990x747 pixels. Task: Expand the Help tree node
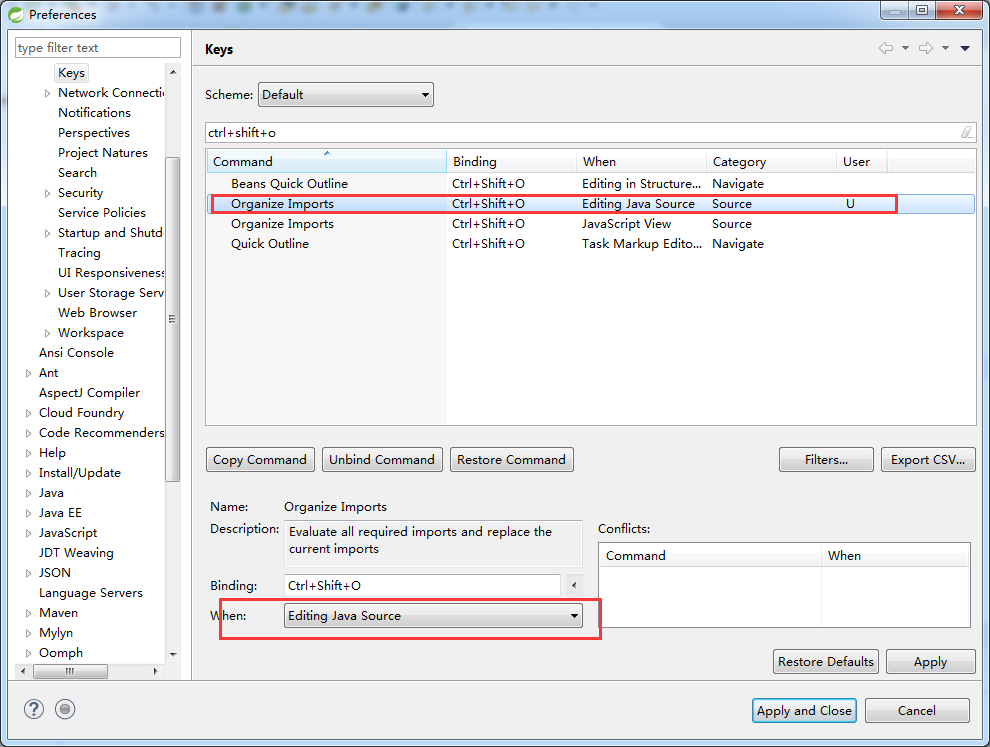click(28, 453)
